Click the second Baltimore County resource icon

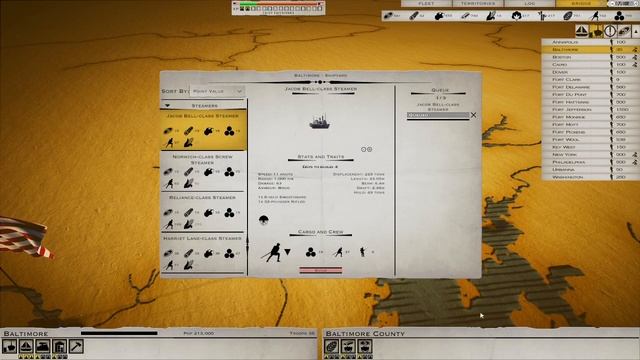(348, 347)
